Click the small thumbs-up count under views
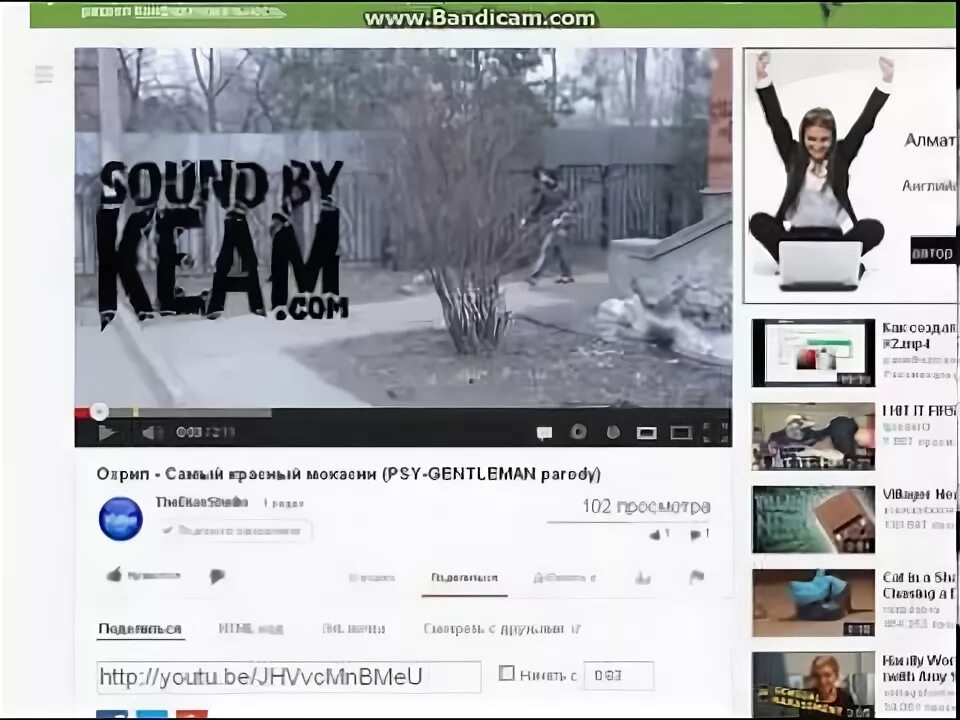Viewport: 960px width, 720px height. coord(659,534)
